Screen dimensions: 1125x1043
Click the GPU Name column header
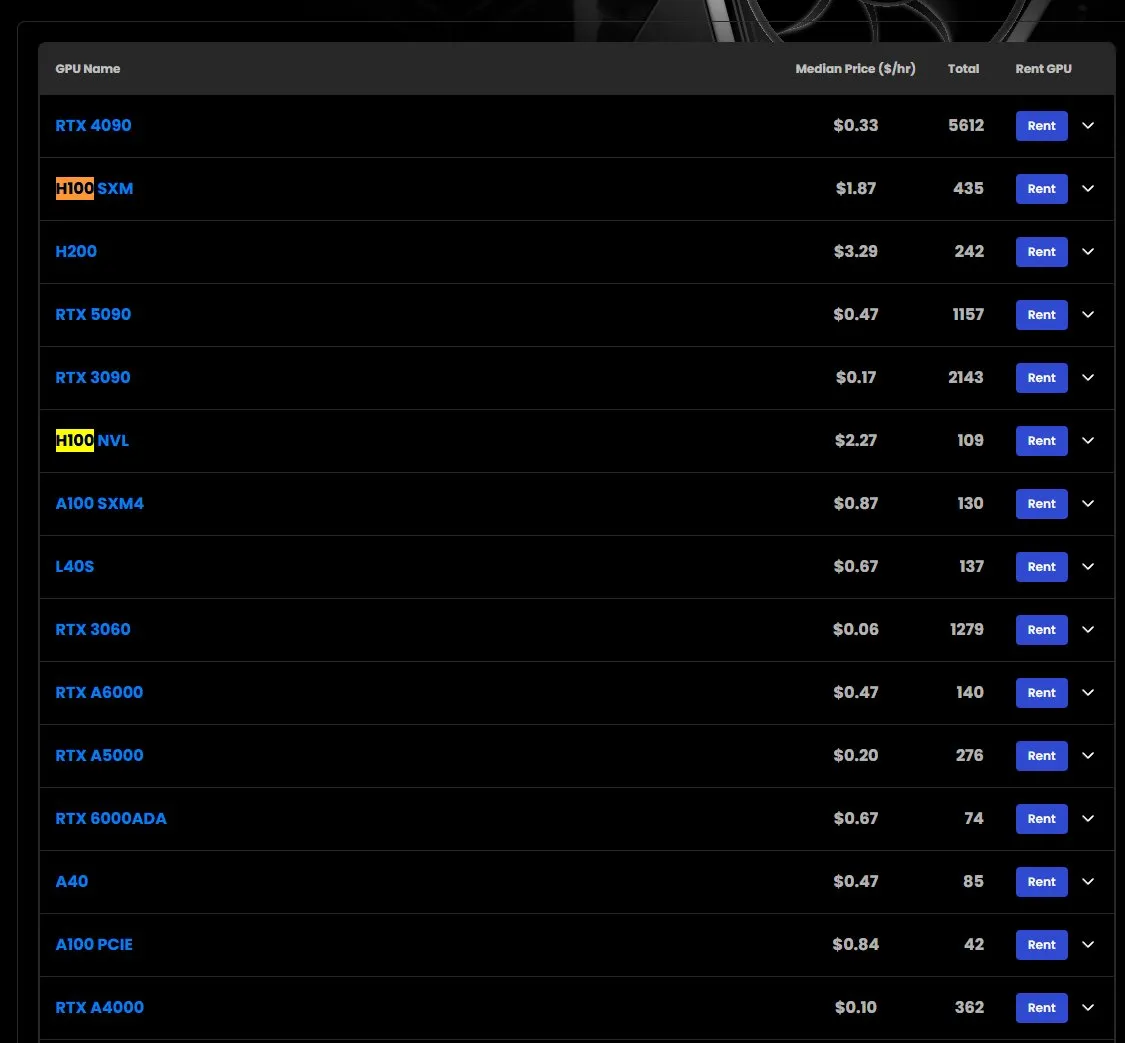[x=88, y=69]
